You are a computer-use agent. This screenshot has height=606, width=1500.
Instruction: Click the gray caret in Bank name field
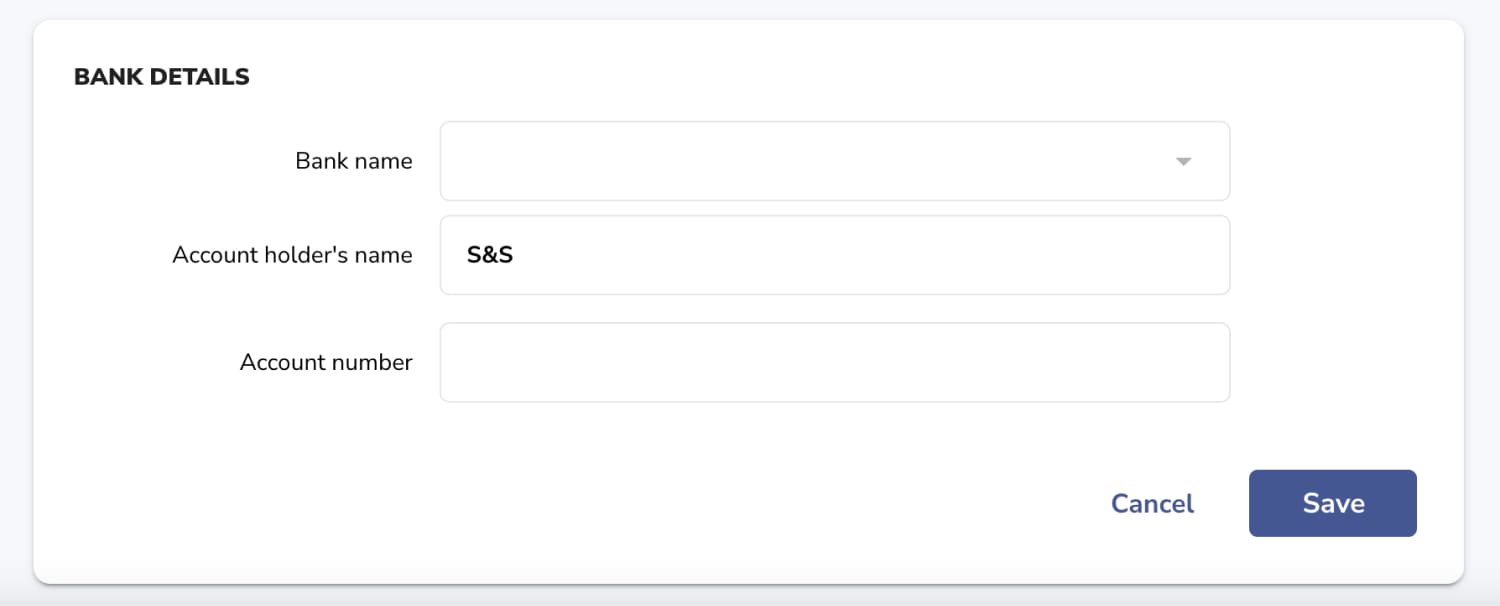coord(1183,162)
